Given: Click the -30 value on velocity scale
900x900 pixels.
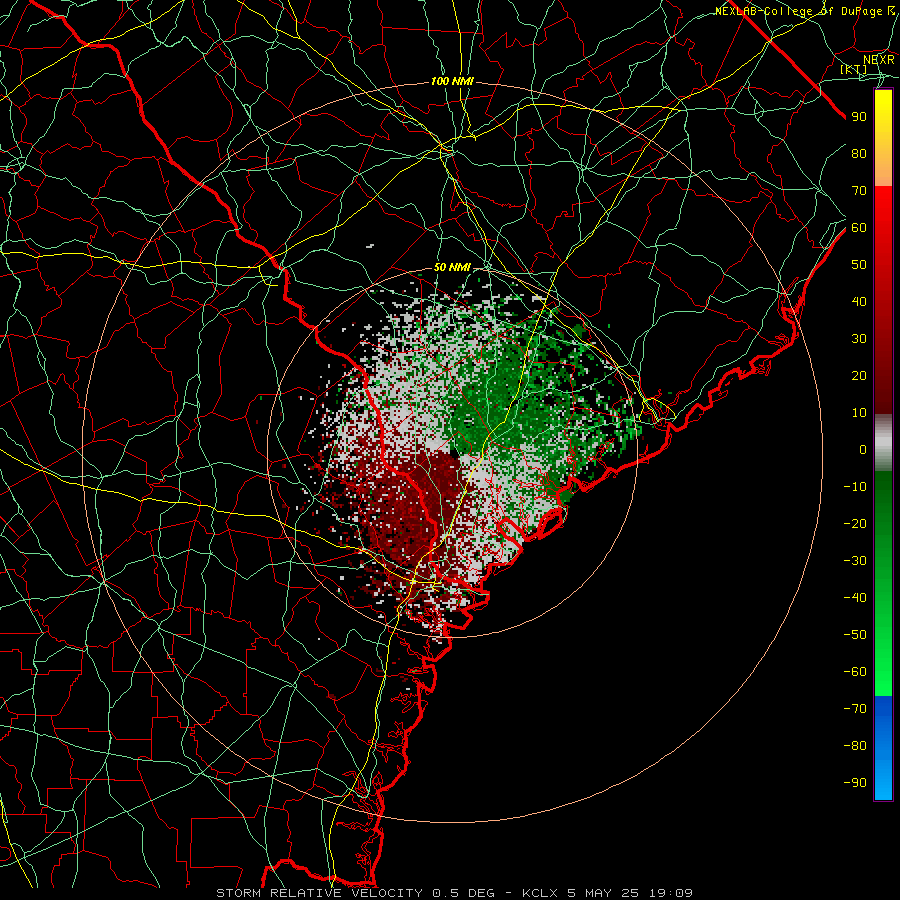Looking at the screenshot, I should (855, 561).
